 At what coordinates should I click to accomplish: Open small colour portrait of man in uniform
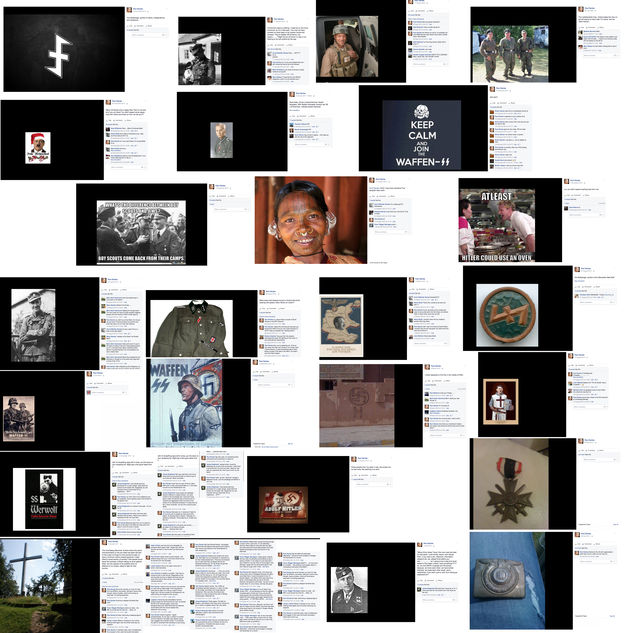coord(222,140)
